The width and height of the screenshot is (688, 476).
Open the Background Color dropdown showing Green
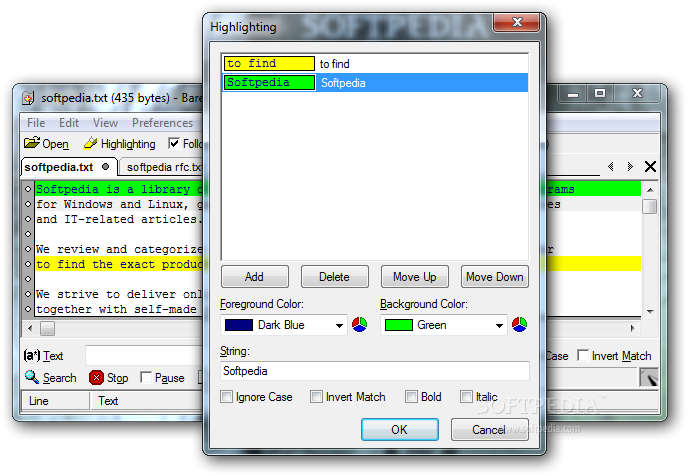pyautogui.click(x=444, y=325)
